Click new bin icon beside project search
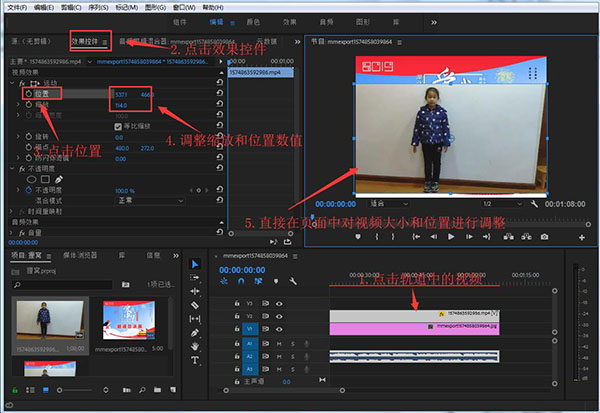The image size is (600, 413). tap(126, 284)
